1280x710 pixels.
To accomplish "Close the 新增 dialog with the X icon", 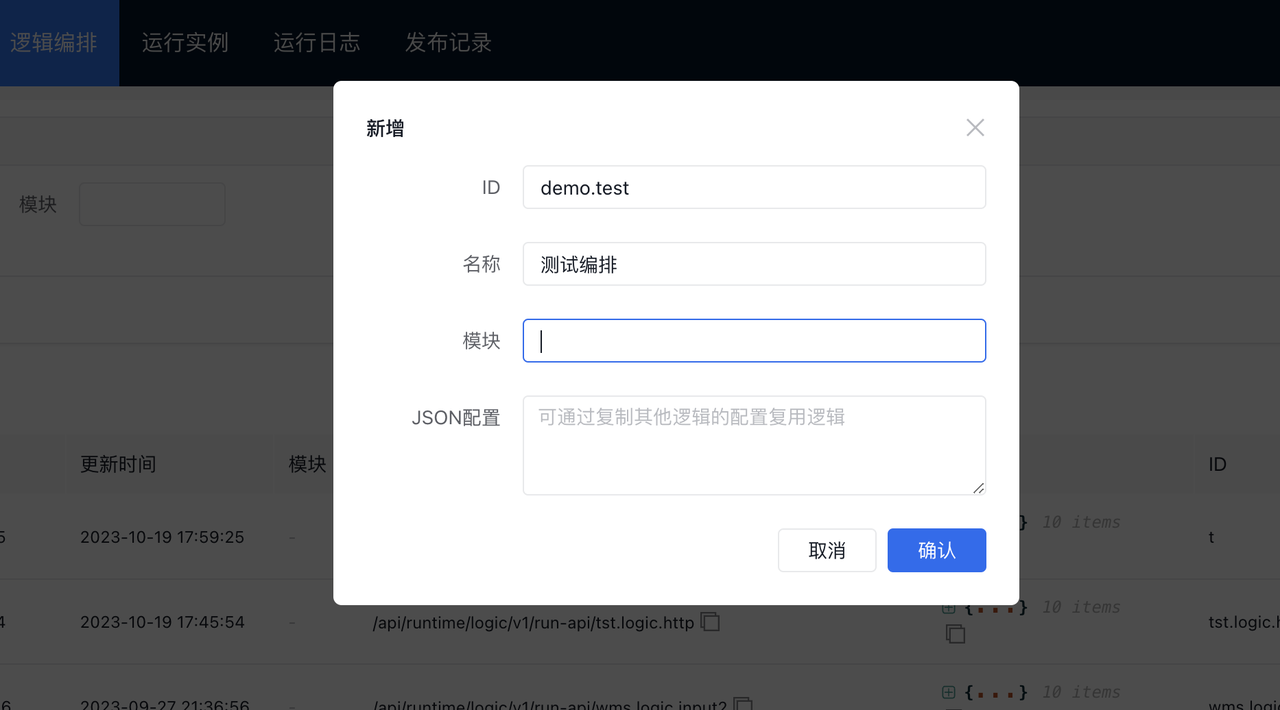I will (975, 128).
